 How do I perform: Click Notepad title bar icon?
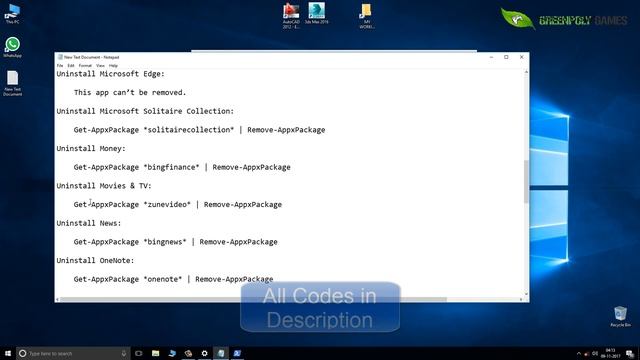coord(60,57)
